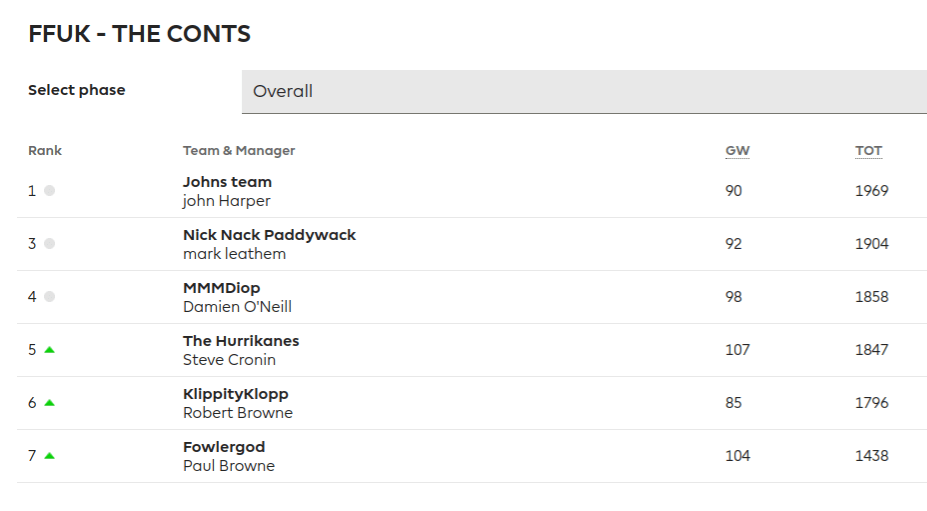Click the grey dot next to rank 3
Screen dimensions: 927x511
49,244
